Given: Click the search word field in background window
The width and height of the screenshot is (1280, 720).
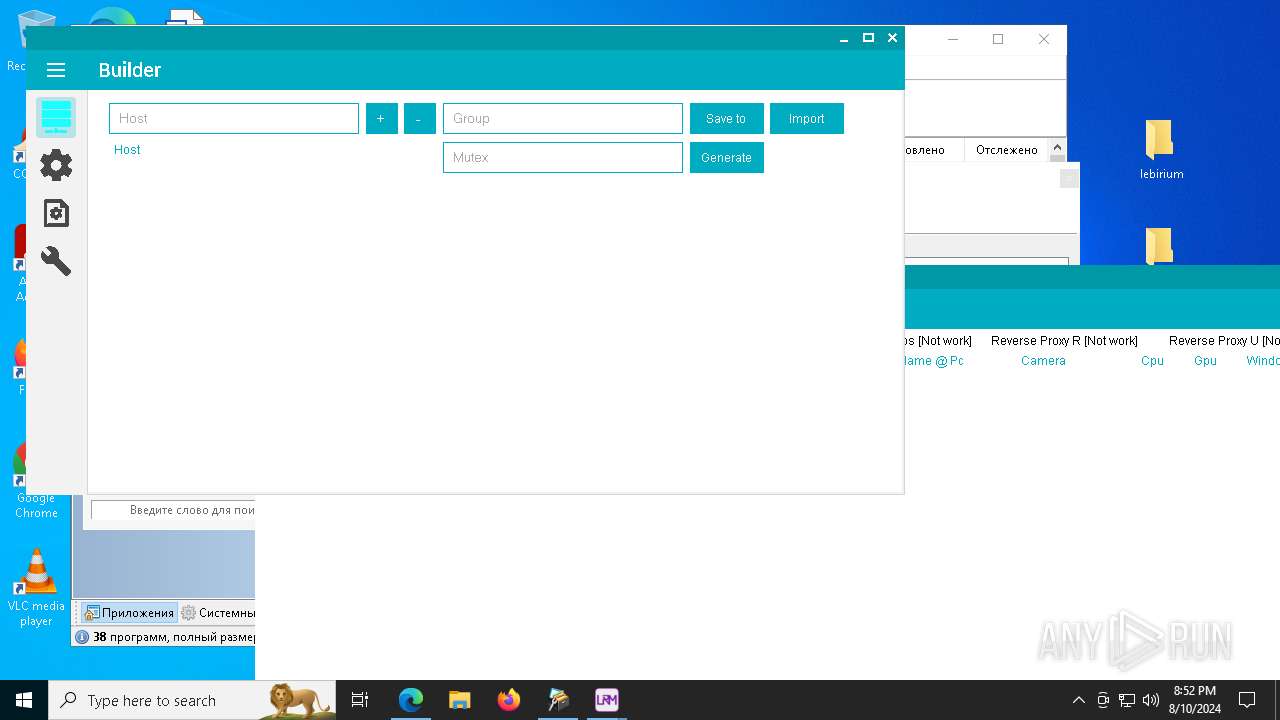Looking at the screenshot, I should (173, 510).
